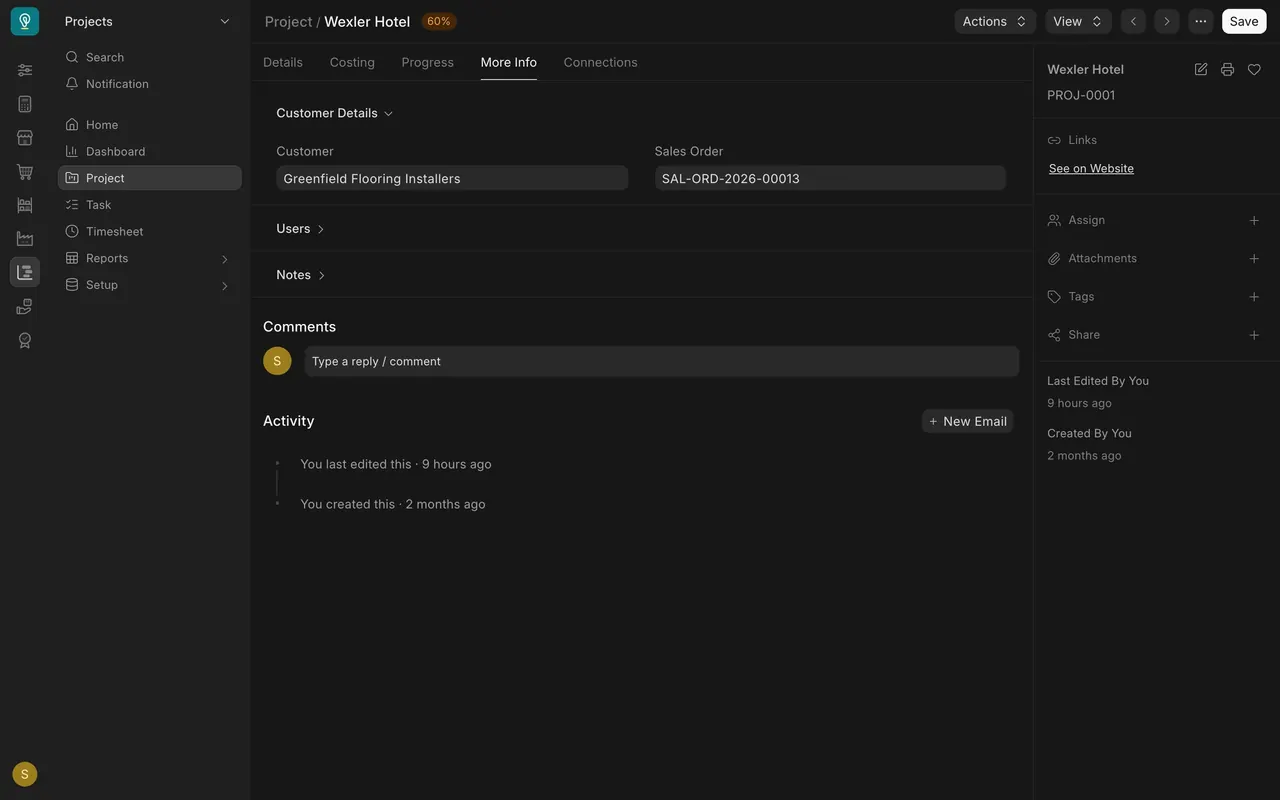1280x800 pixels.
Task: Switch to the Costing tab
Action: tap(352, 62)
